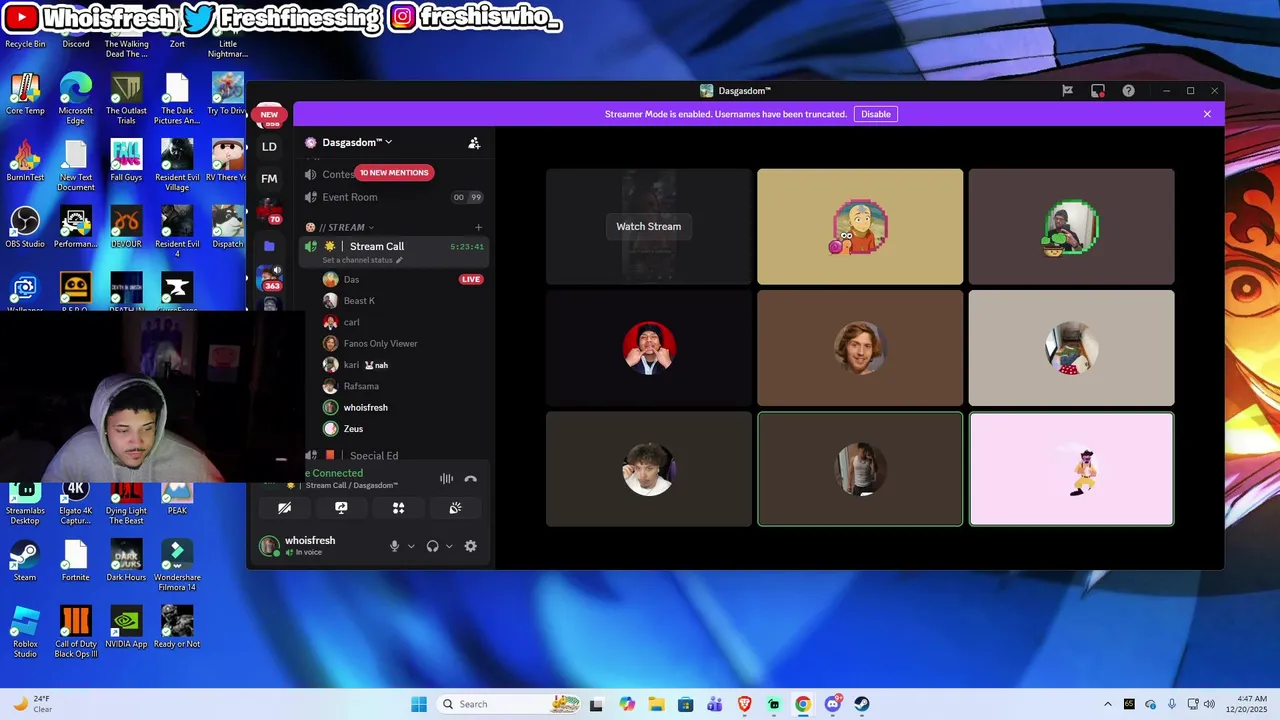Click the Invite members icon beside Dasgasdom™

coord(474,143)
